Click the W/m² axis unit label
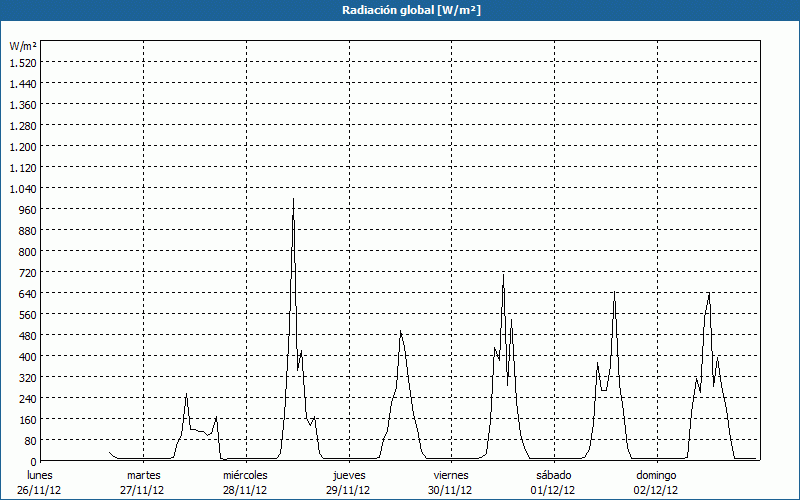800x500 pixels. (x=23, y=46)
